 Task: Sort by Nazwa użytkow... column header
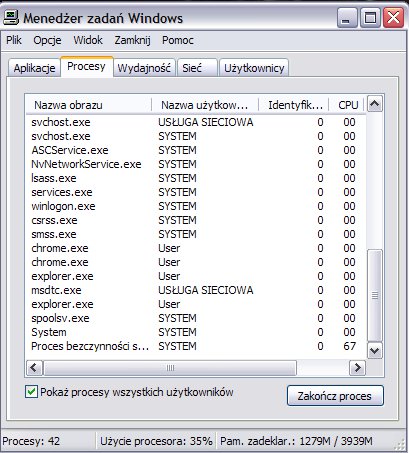[205, 105]
